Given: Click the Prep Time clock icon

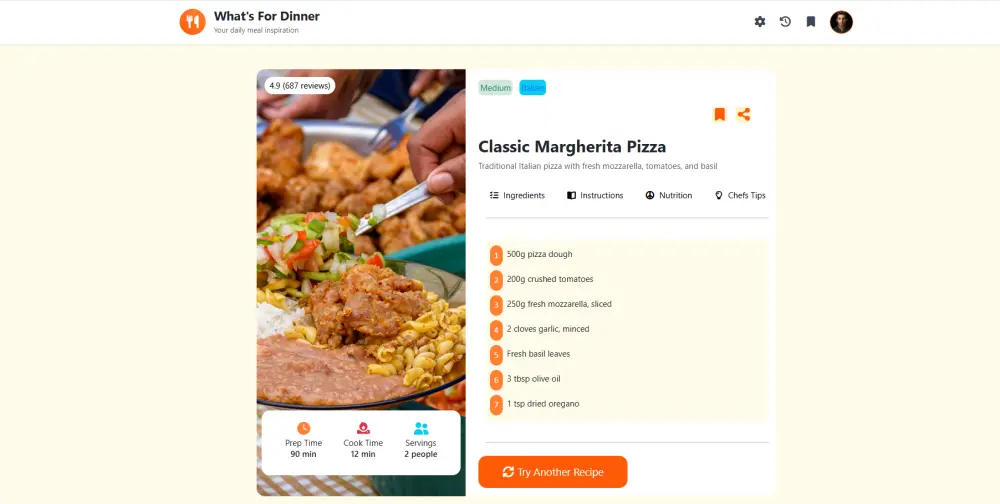Looking at the screenshot, I should 304,428.
